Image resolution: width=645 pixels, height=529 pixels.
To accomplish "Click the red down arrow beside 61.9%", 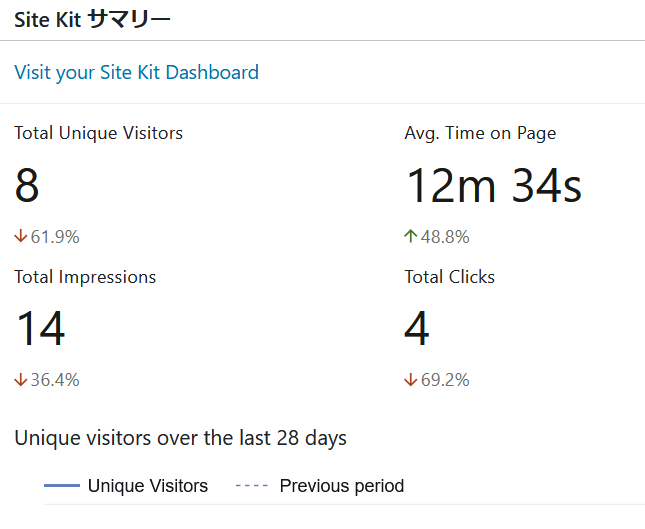I will tap(21, 237).
